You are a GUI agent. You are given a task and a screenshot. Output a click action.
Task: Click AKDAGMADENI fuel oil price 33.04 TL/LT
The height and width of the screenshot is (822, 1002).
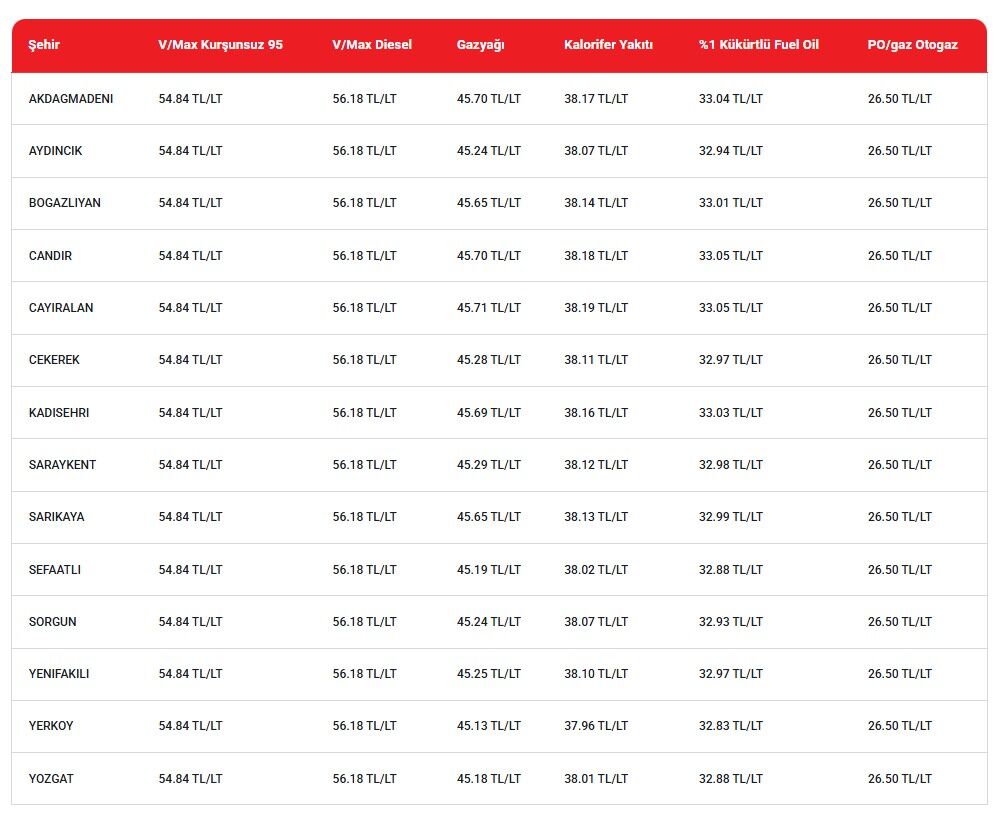pos(730,98)
